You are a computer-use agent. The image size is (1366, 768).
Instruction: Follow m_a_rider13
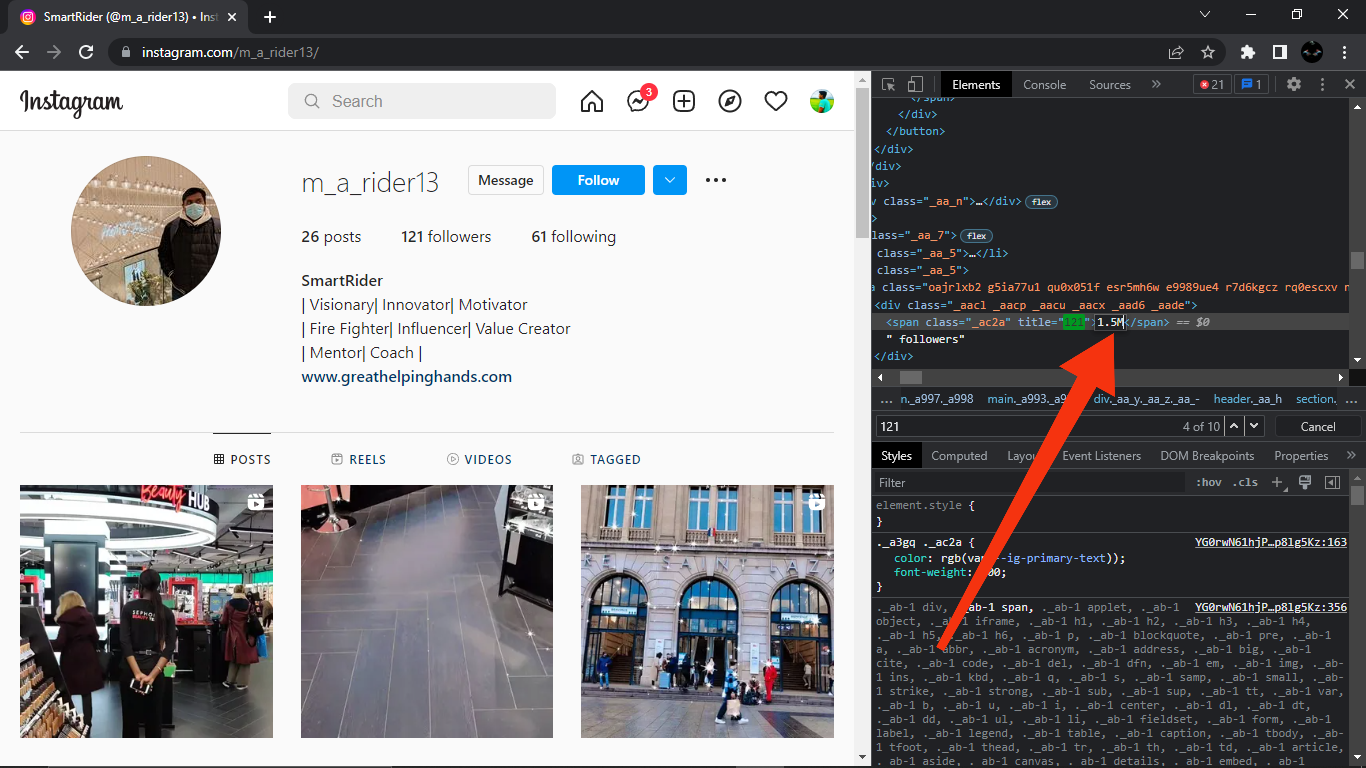point(598,180)
